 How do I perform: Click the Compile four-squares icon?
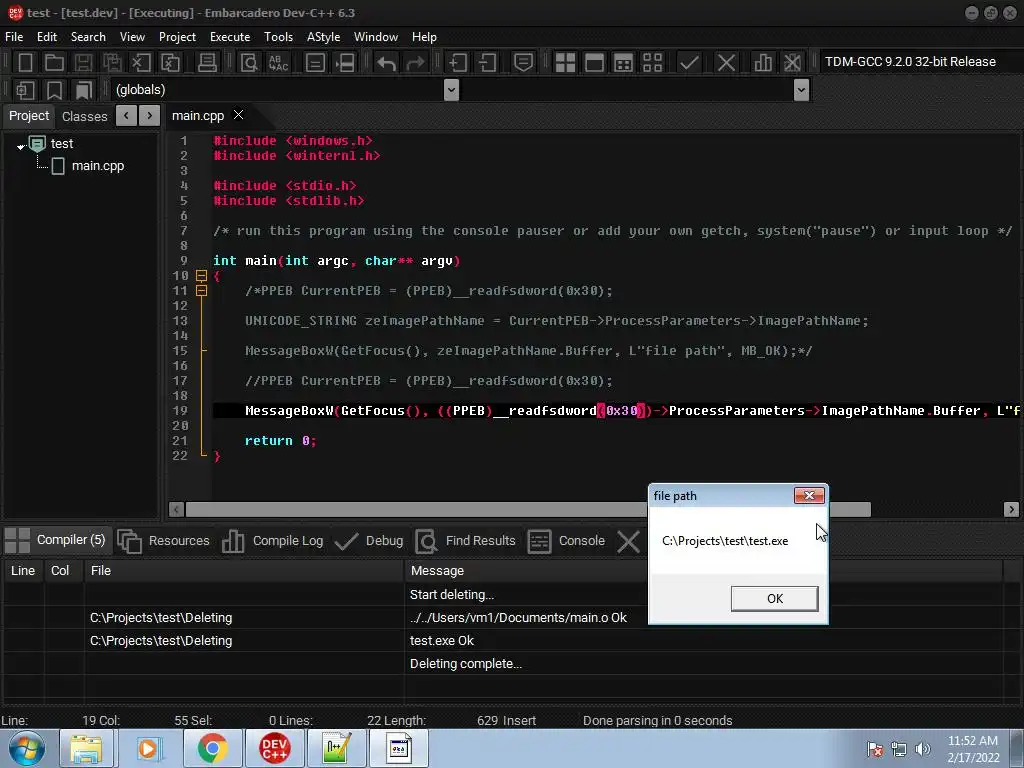(x=565, y=63)
